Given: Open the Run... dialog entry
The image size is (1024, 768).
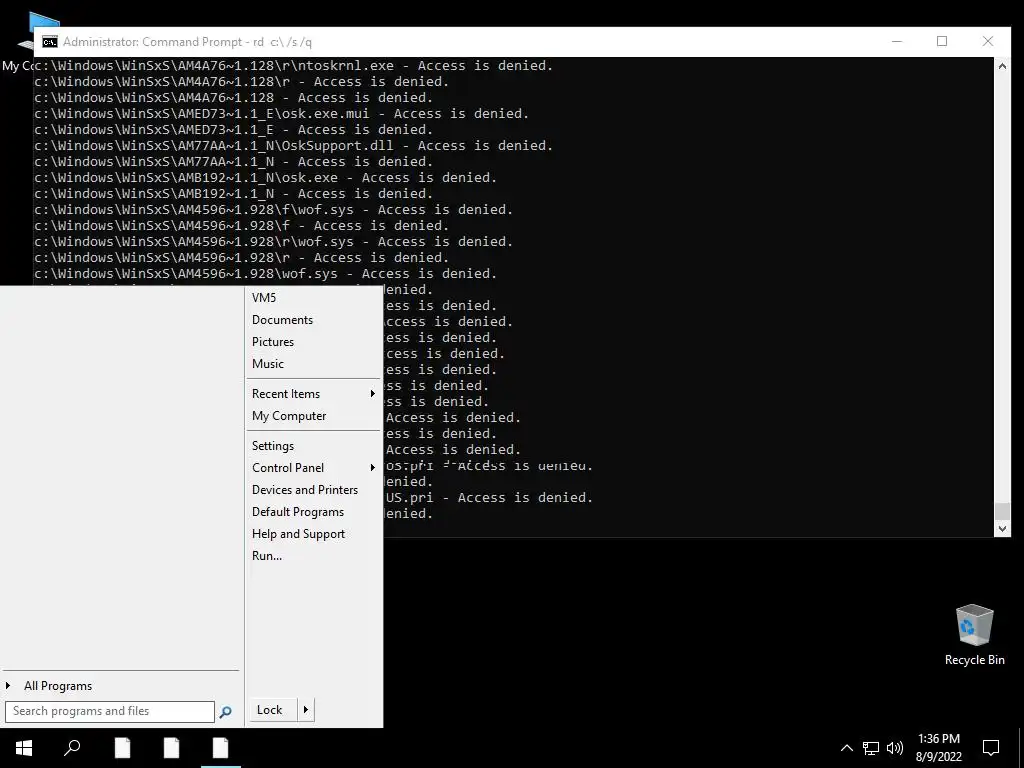Looking at the screenshot, I should click(x=267, y=556).
